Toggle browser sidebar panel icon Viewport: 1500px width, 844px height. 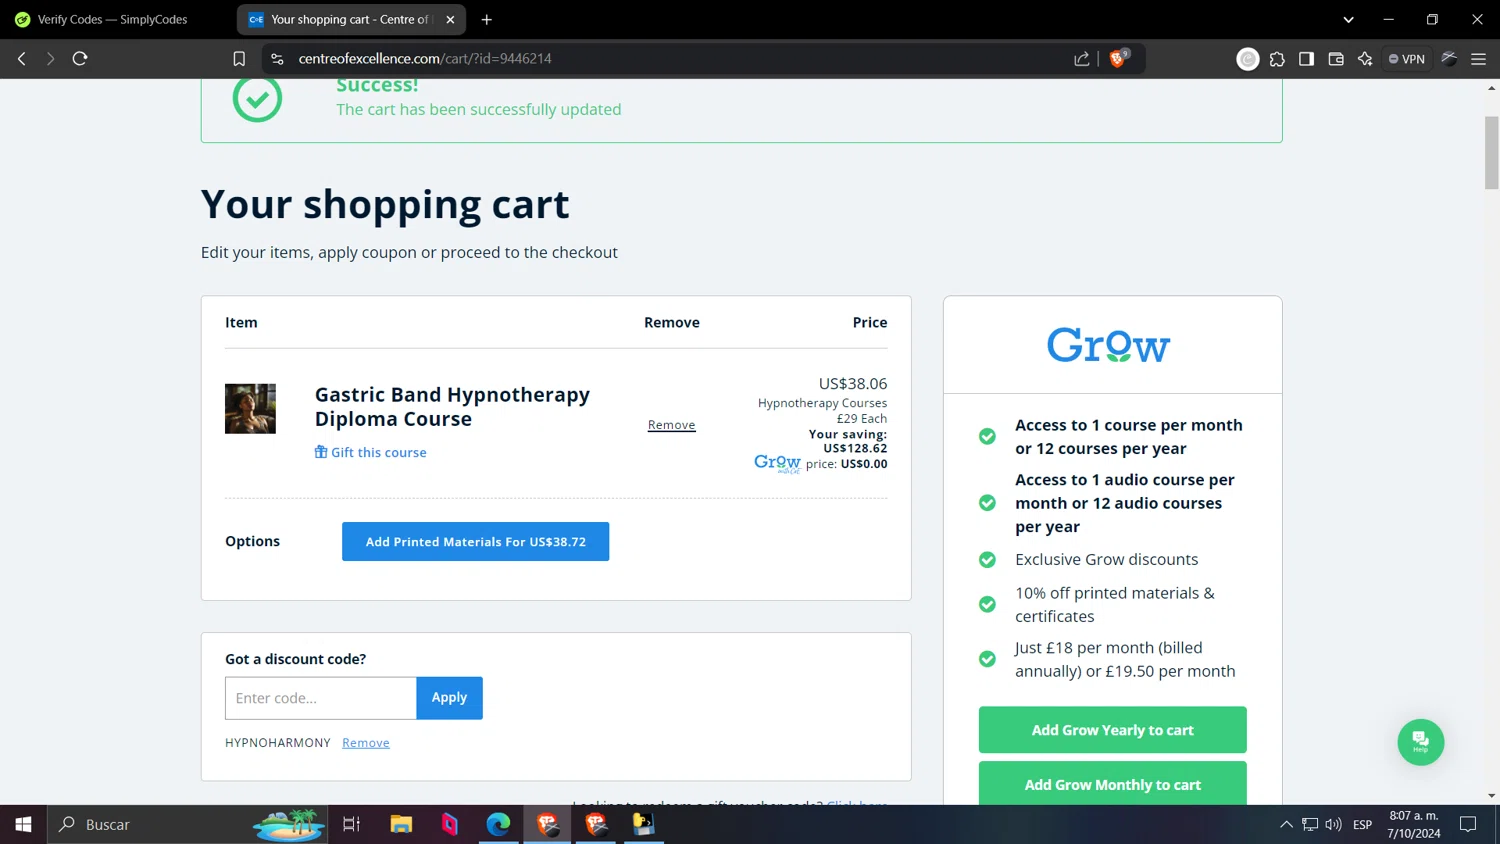point(1306,59)
